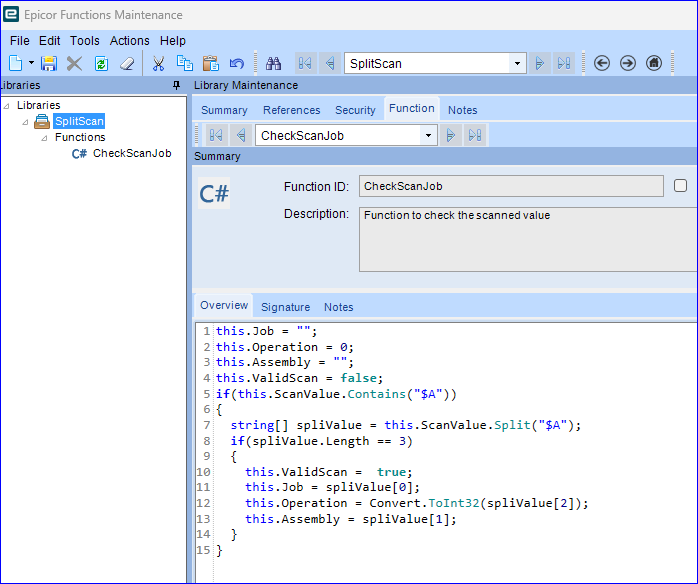Click the green Refresh toolbar icon
Viewport: 698px width, 584px height.
[x=101, y=63]
